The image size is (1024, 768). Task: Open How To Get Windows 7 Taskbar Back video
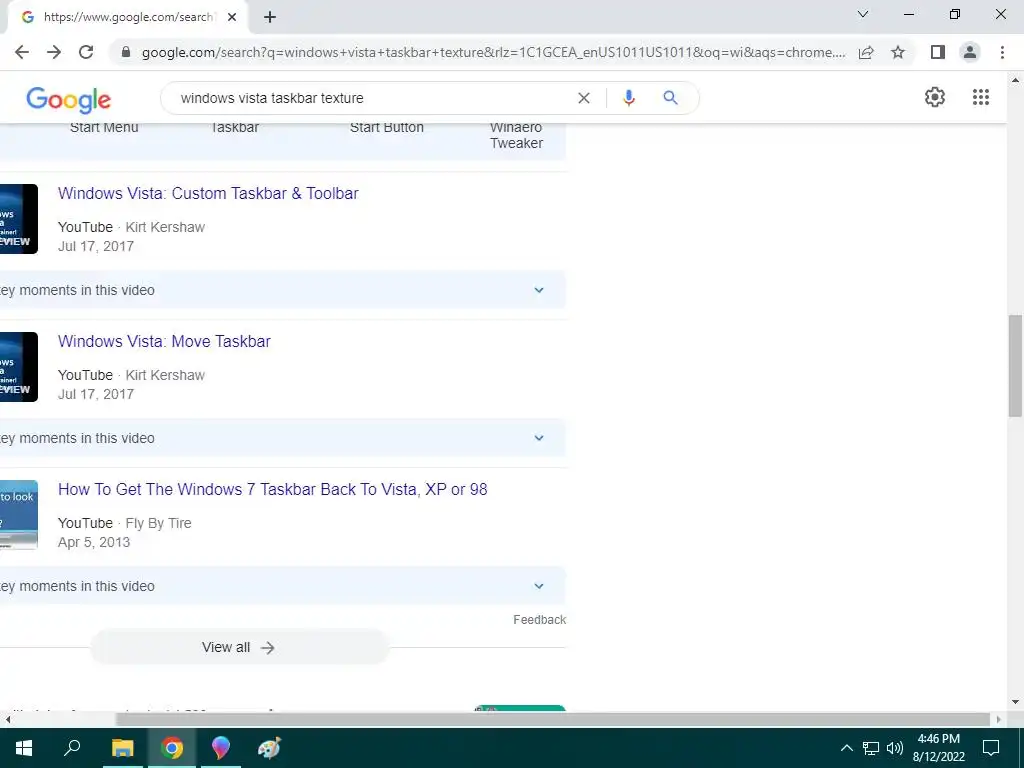coord(272,490)
